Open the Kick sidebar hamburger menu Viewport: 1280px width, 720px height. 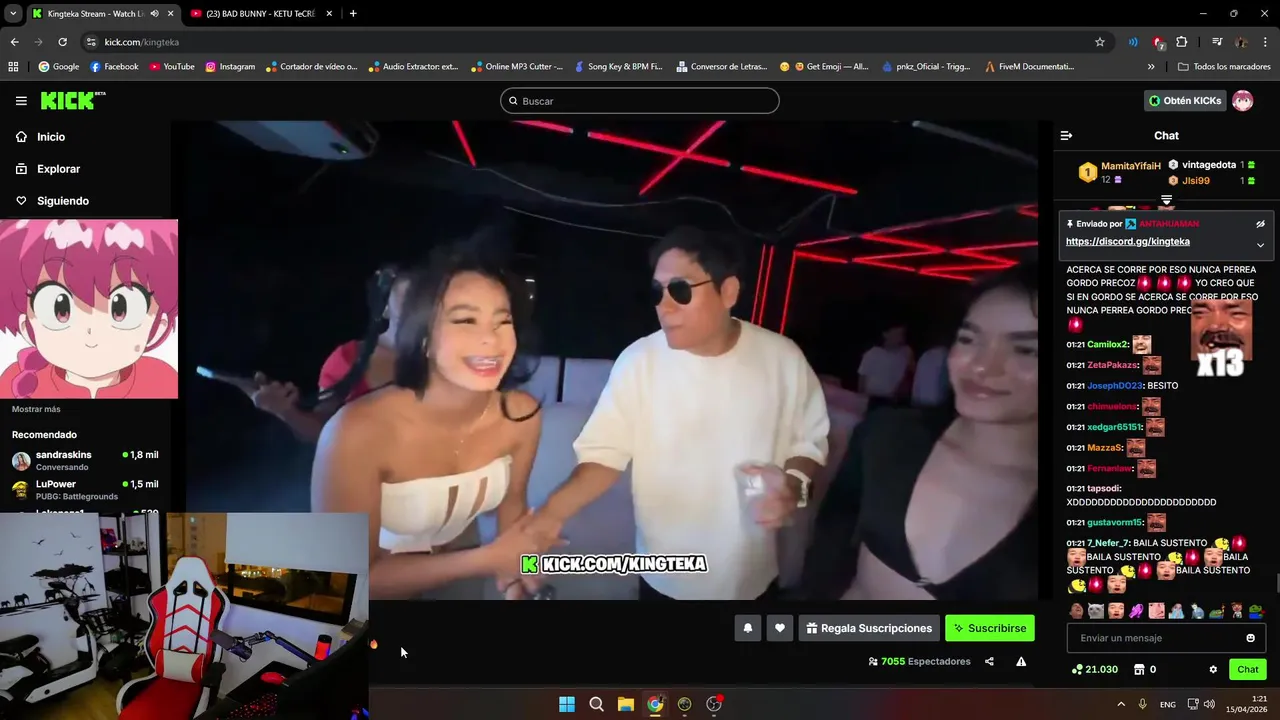21,101
